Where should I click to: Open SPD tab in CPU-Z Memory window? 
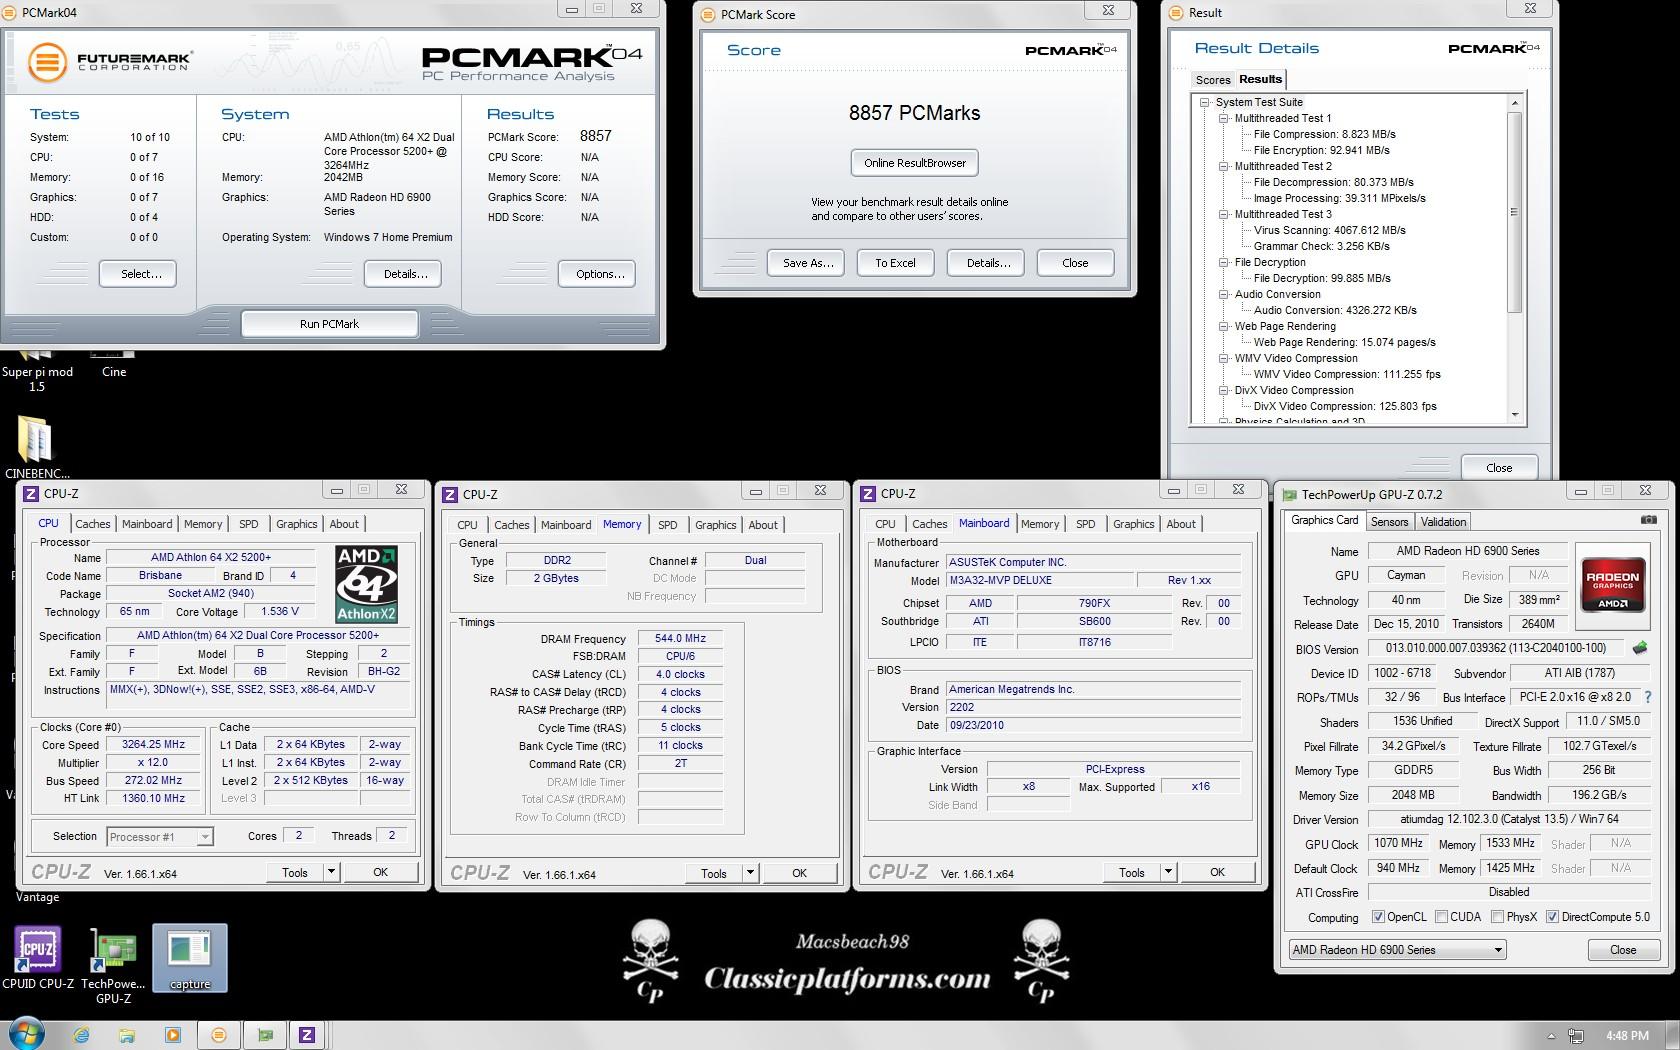(x=668, y=525)
